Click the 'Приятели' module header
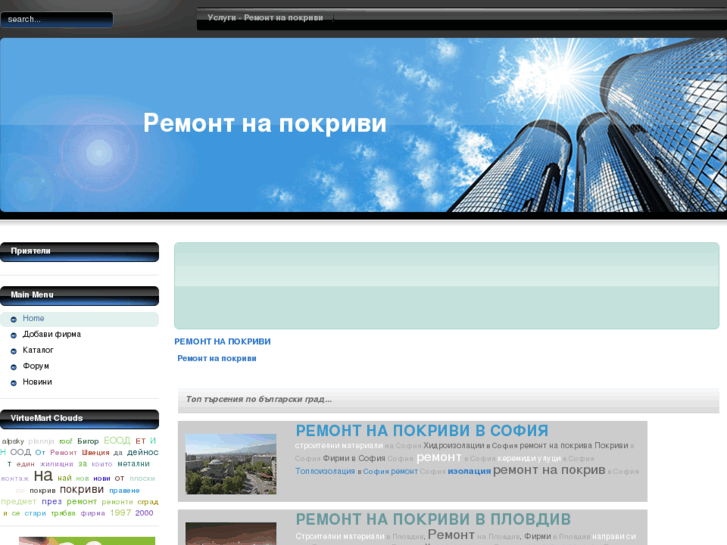This screenshot has width=727, height=545. 79,251
